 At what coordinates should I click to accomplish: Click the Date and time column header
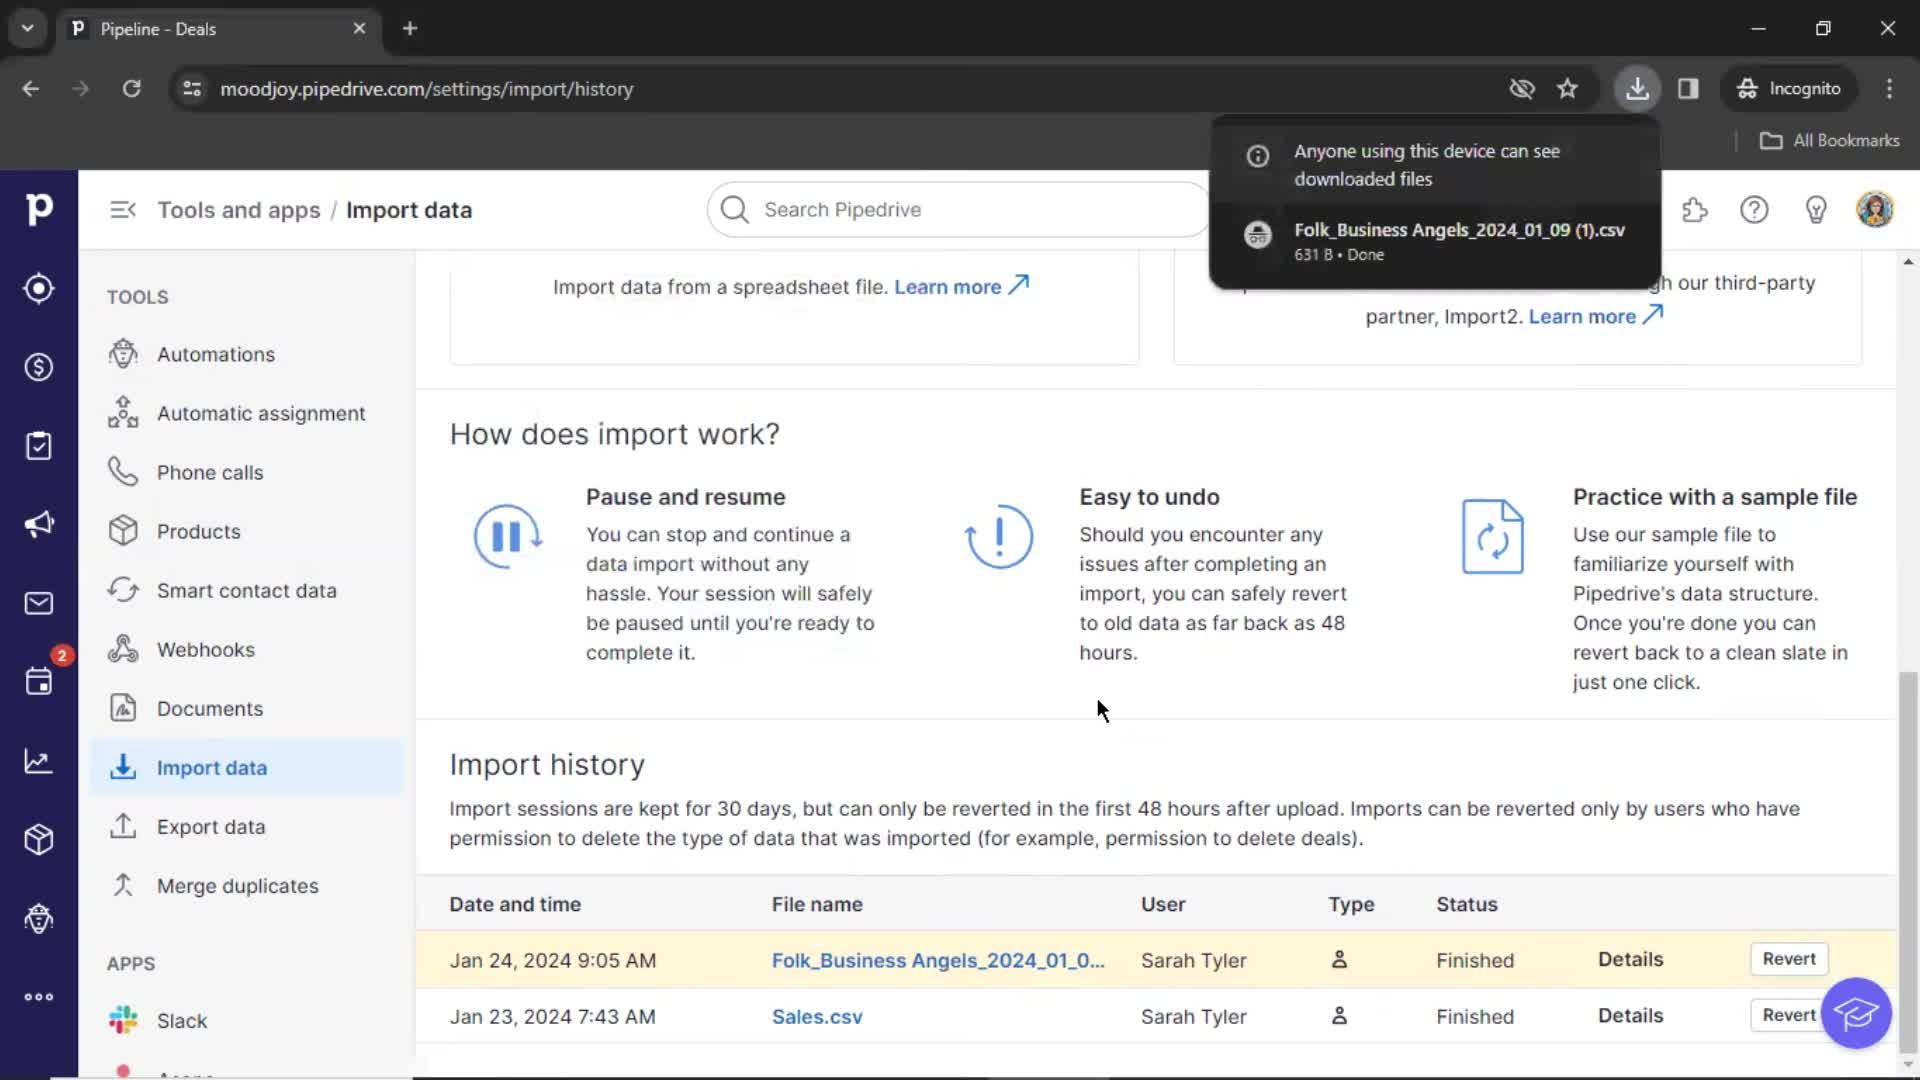tap(515, 904)
